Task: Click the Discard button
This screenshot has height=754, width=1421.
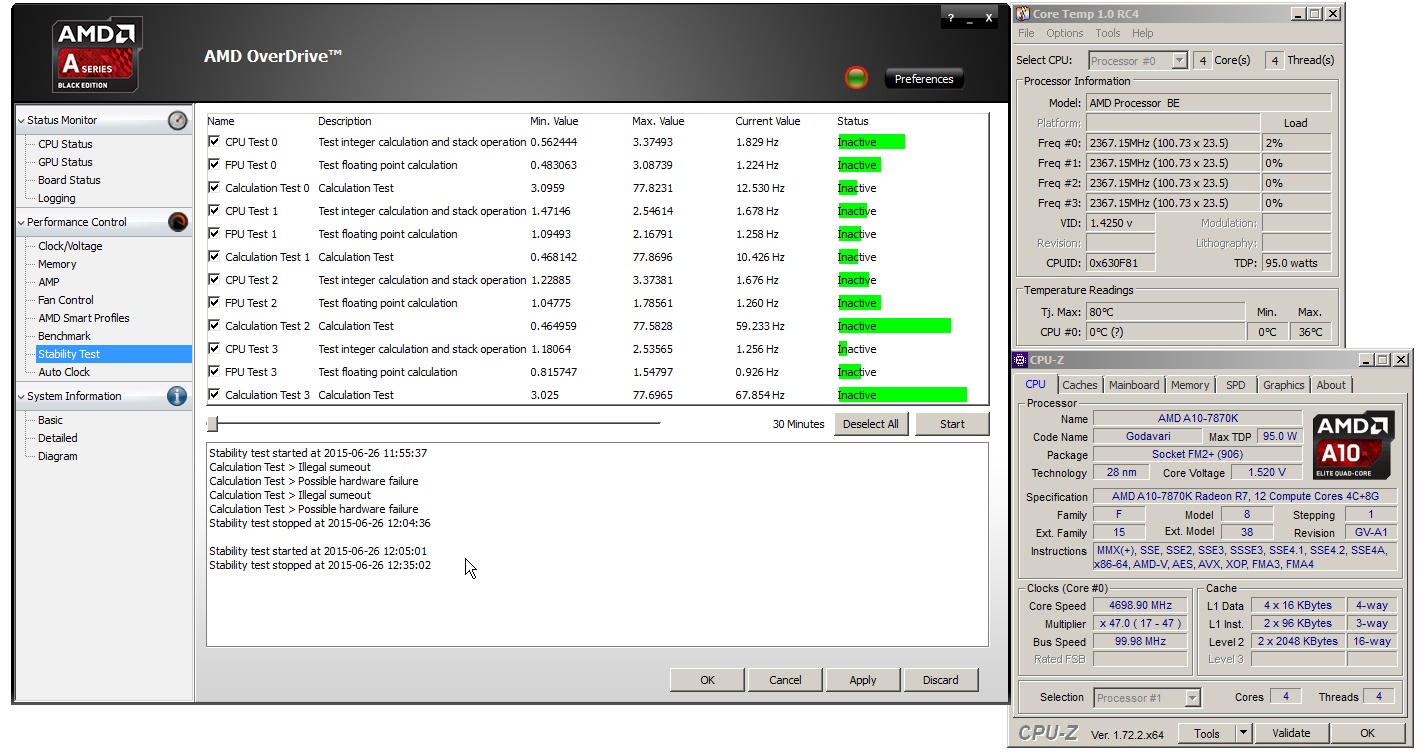Action: tap(941, 680)
